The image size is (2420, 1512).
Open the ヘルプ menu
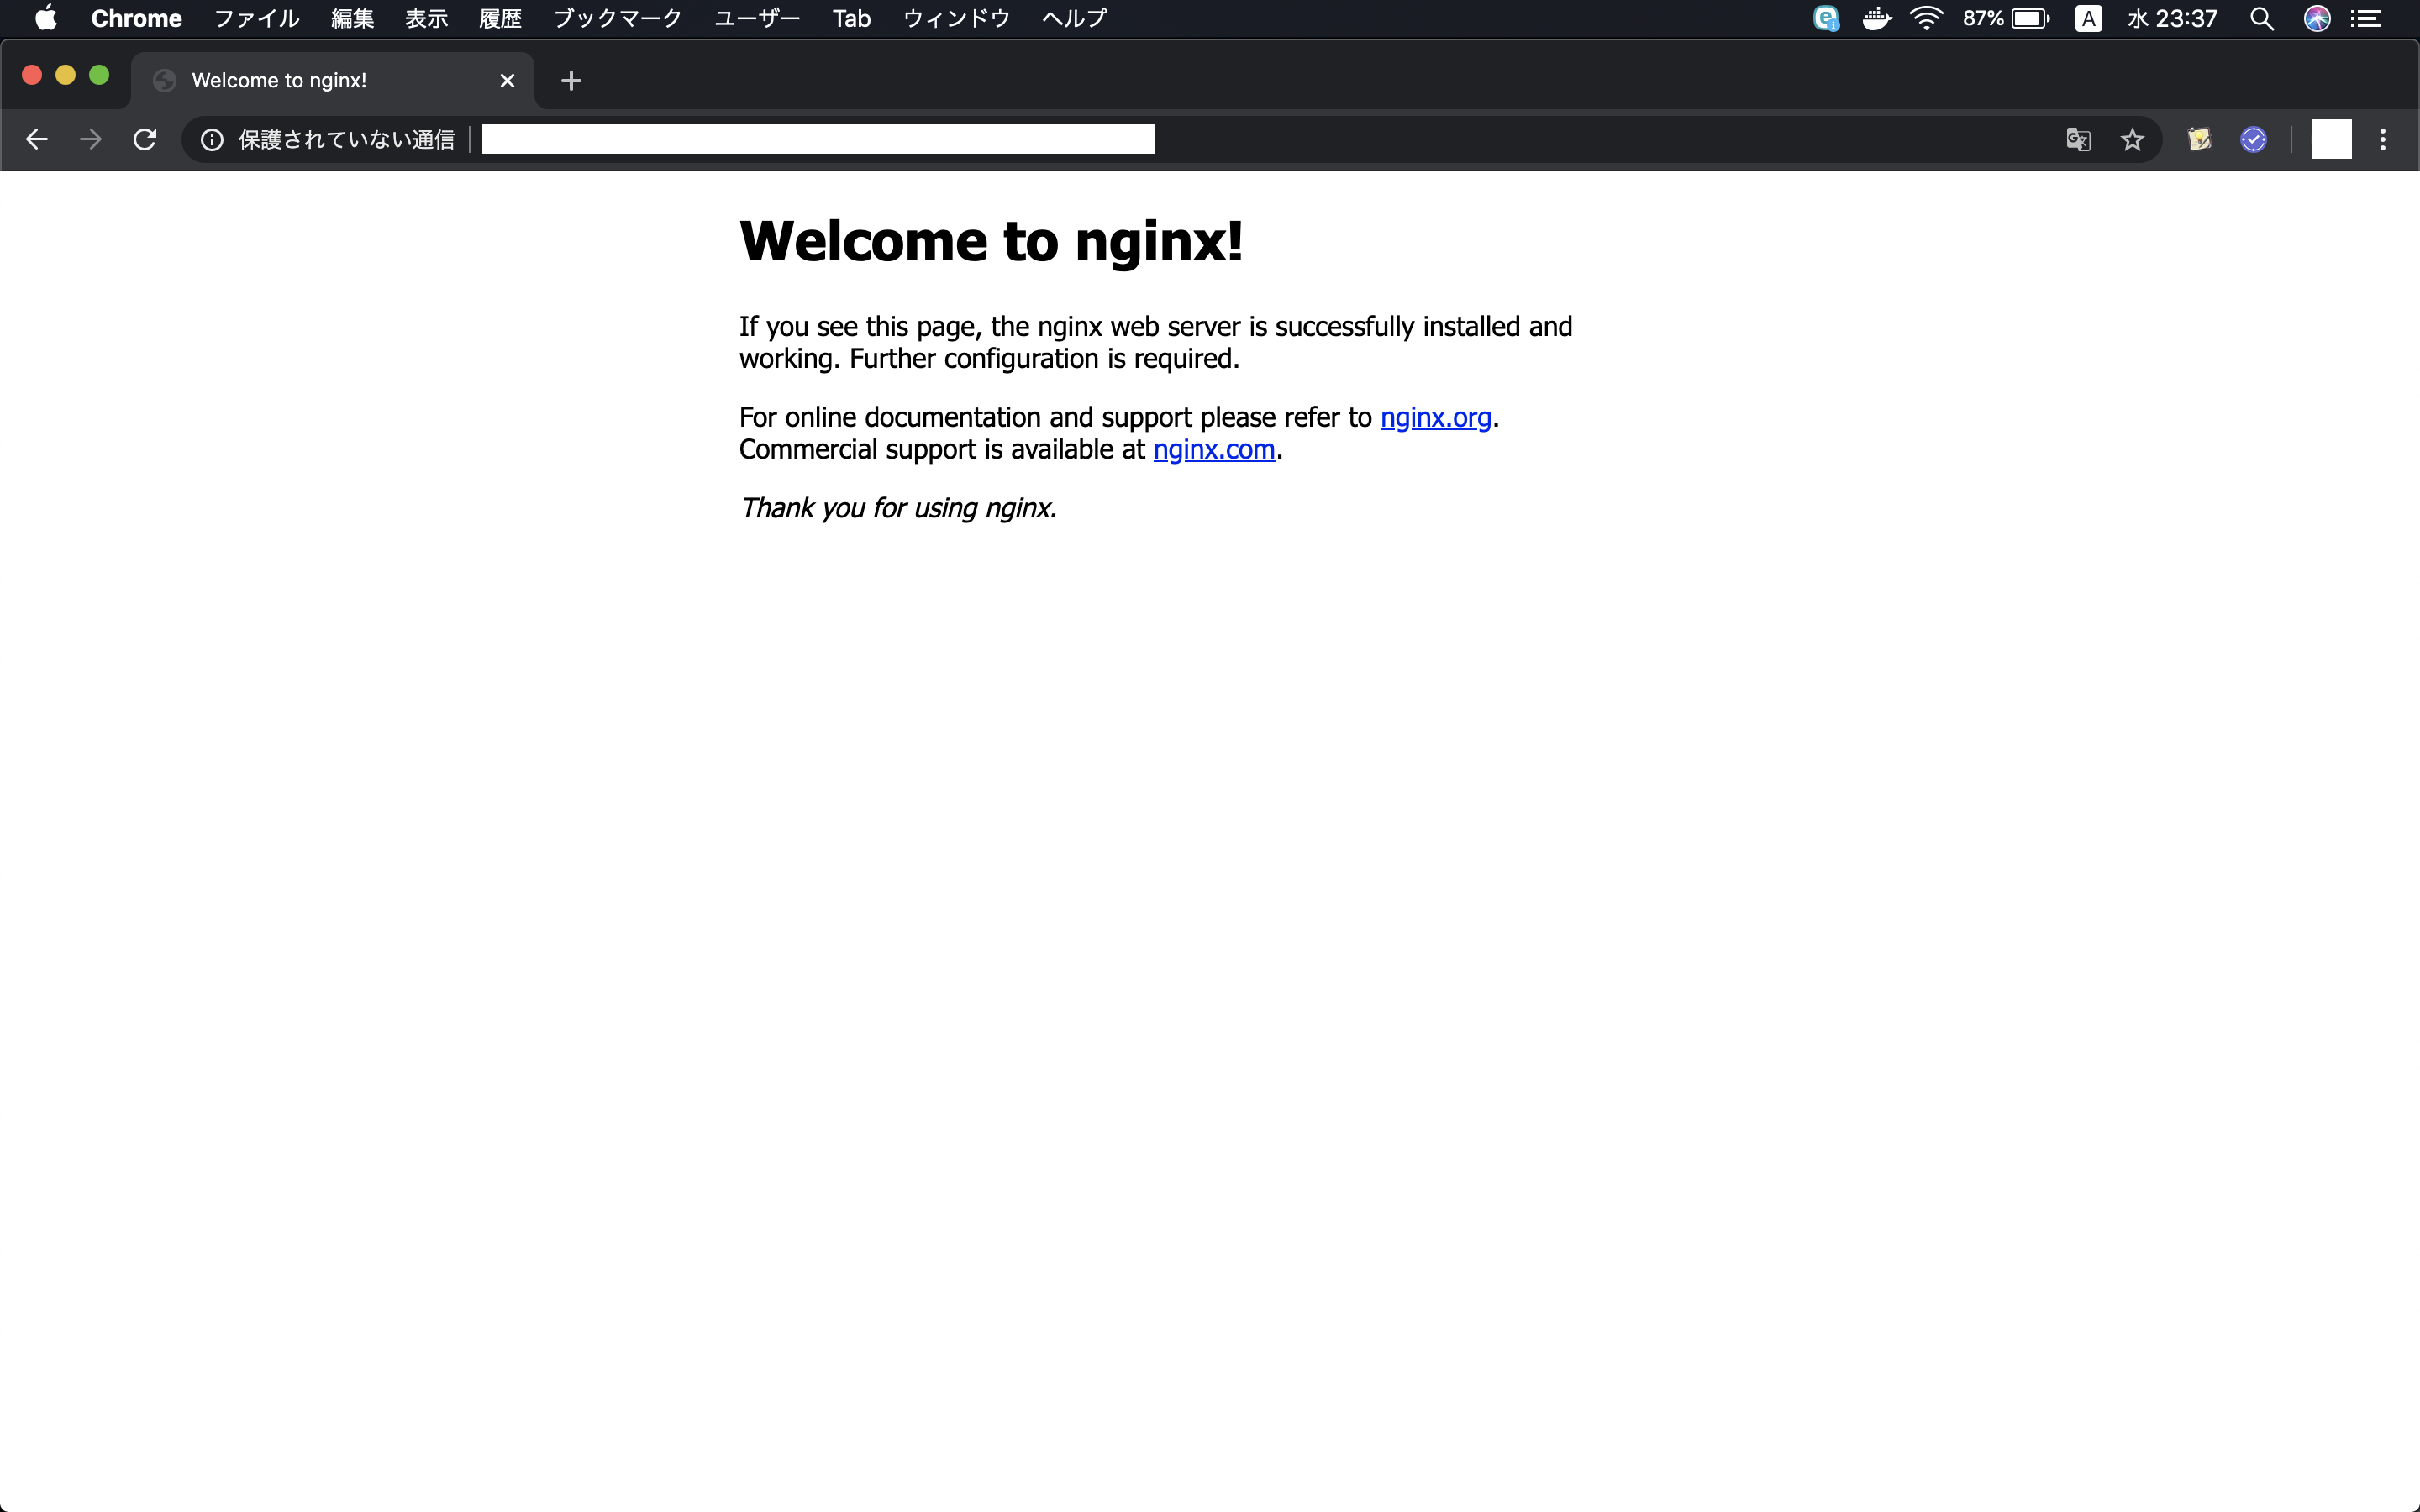pos(1074,18)
